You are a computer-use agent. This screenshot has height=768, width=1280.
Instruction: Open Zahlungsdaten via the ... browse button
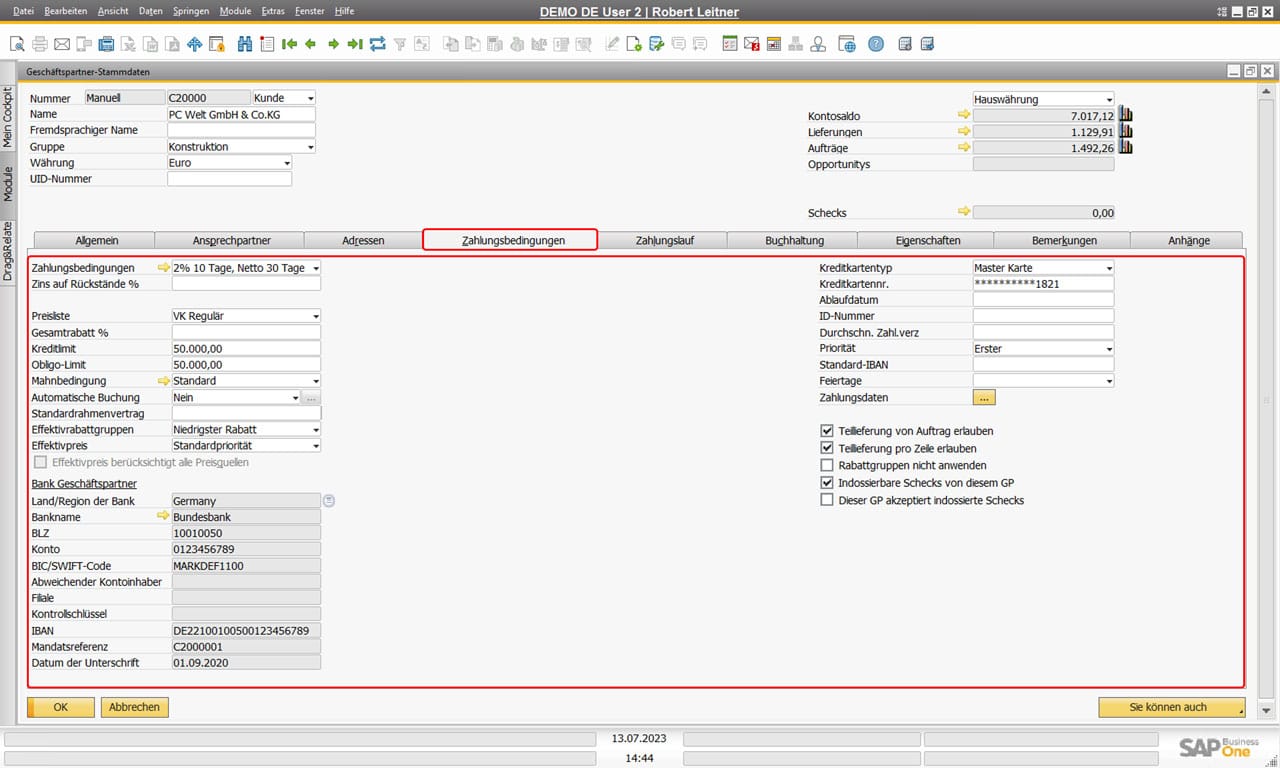pos(983,397)
